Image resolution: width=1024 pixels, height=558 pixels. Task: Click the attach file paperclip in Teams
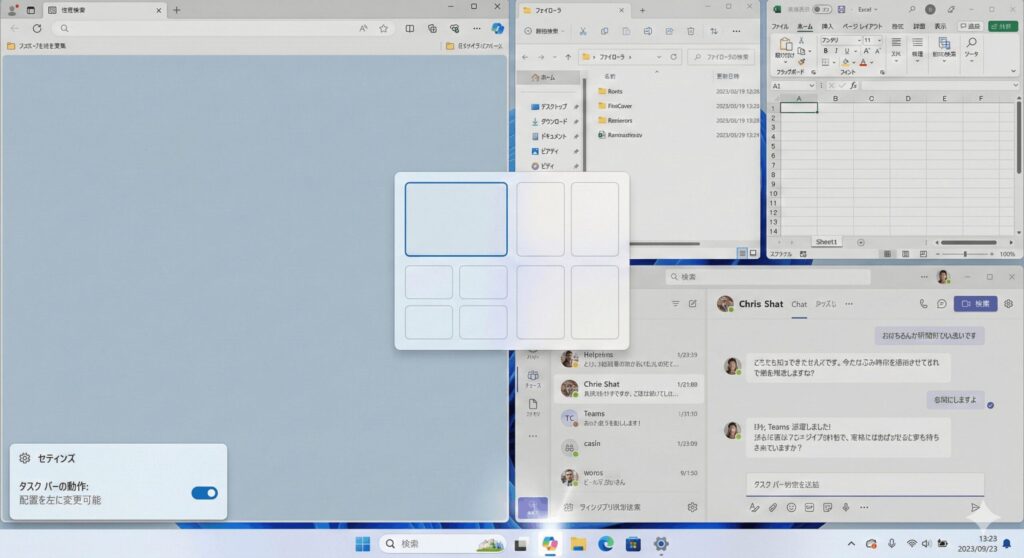point(772,508)
